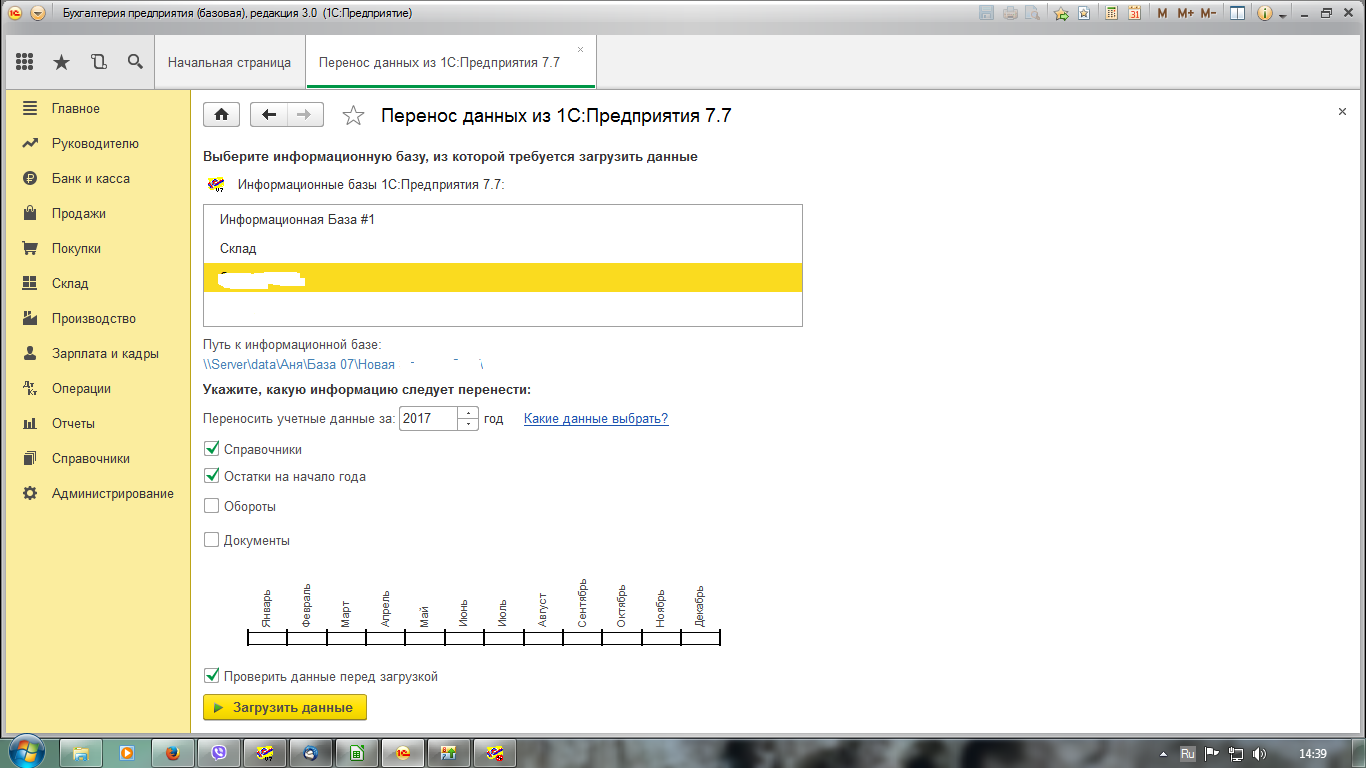Select the 'Перенос данных из 1С:Предприятия 7.7' tab

click(x=450, y=62)
